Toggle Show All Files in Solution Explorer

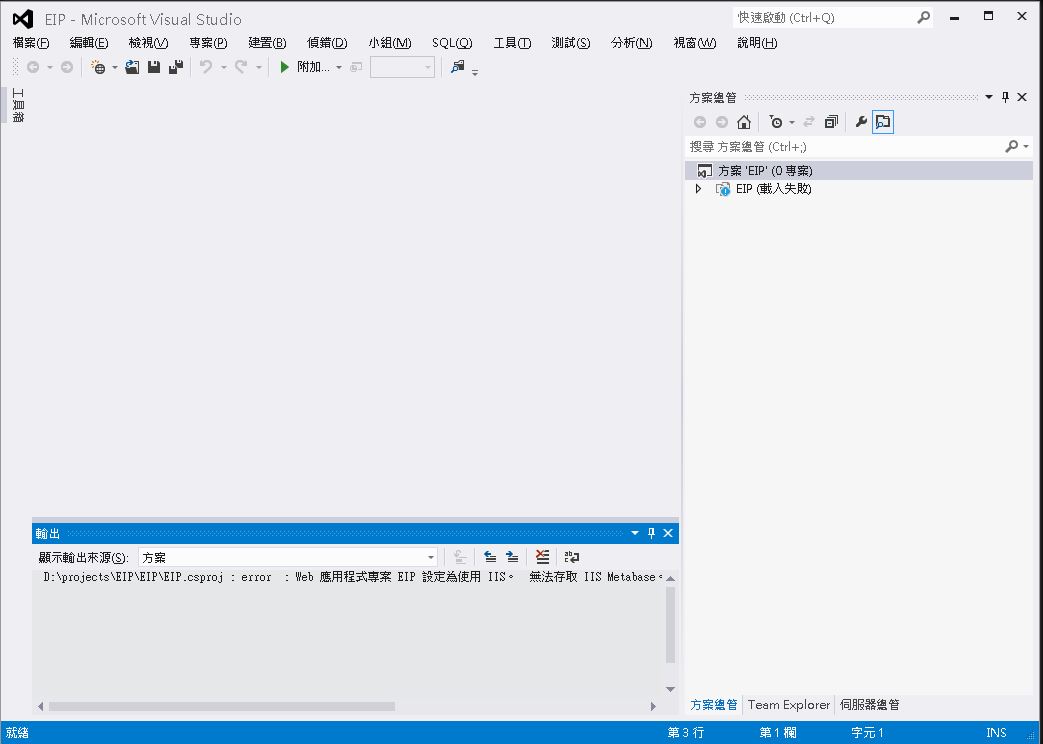[x=883, y=121]
